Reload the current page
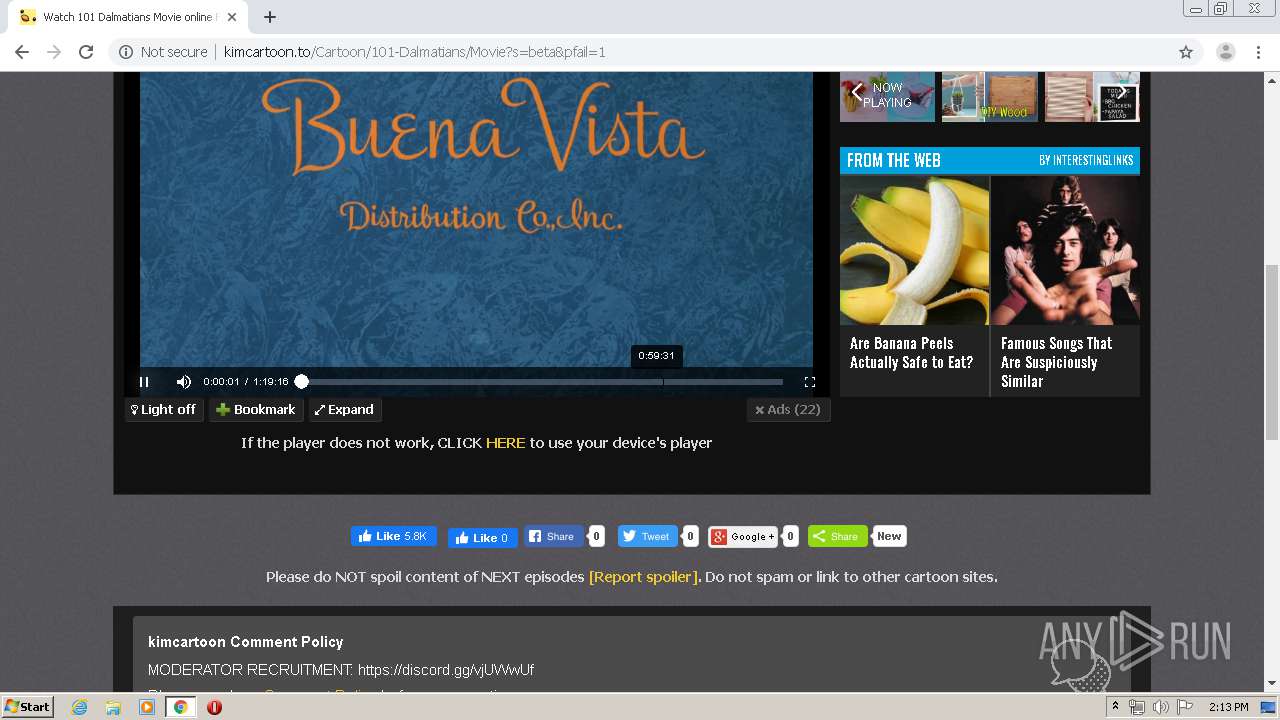This screenshot has height=720, width=1280. point(86,52)
